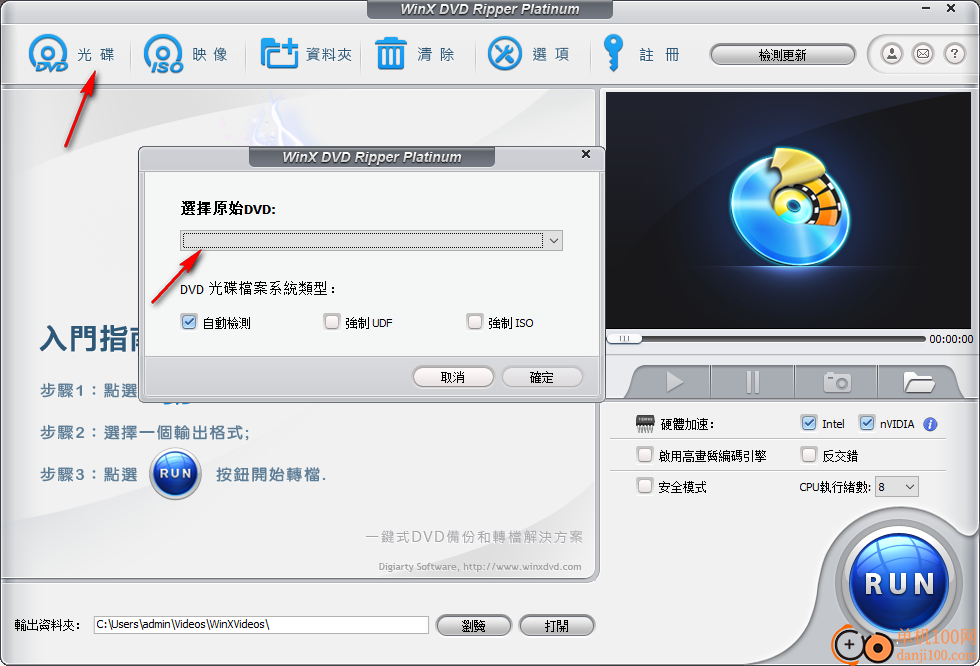Click 資料夾 toolbar label
Viewport: 980px width, 666px height.
[329, 55]
